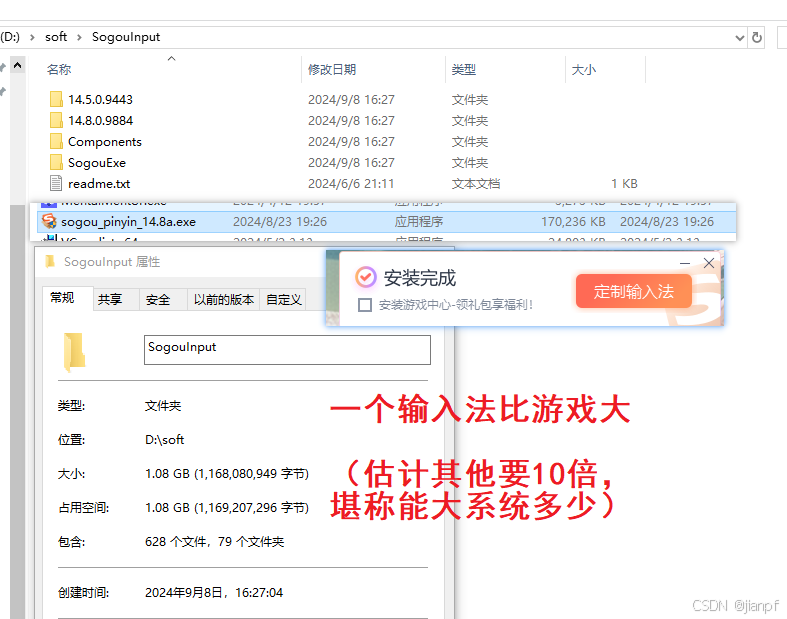Click the Components folder icon

click(x=56, y=142)
